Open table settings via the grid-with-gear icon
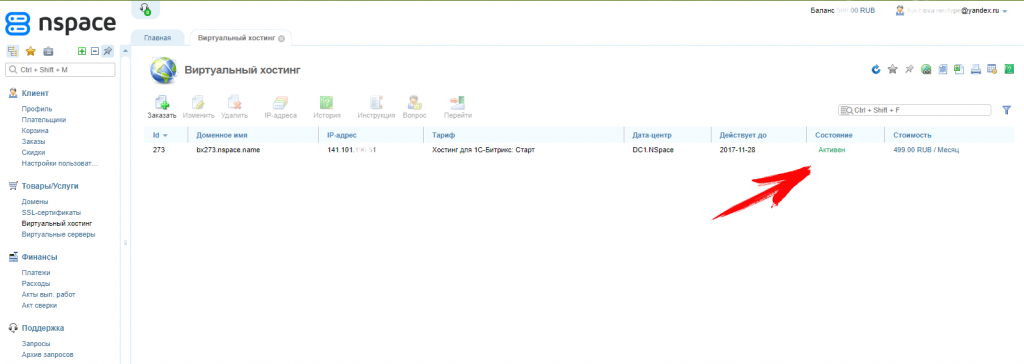 992,69
